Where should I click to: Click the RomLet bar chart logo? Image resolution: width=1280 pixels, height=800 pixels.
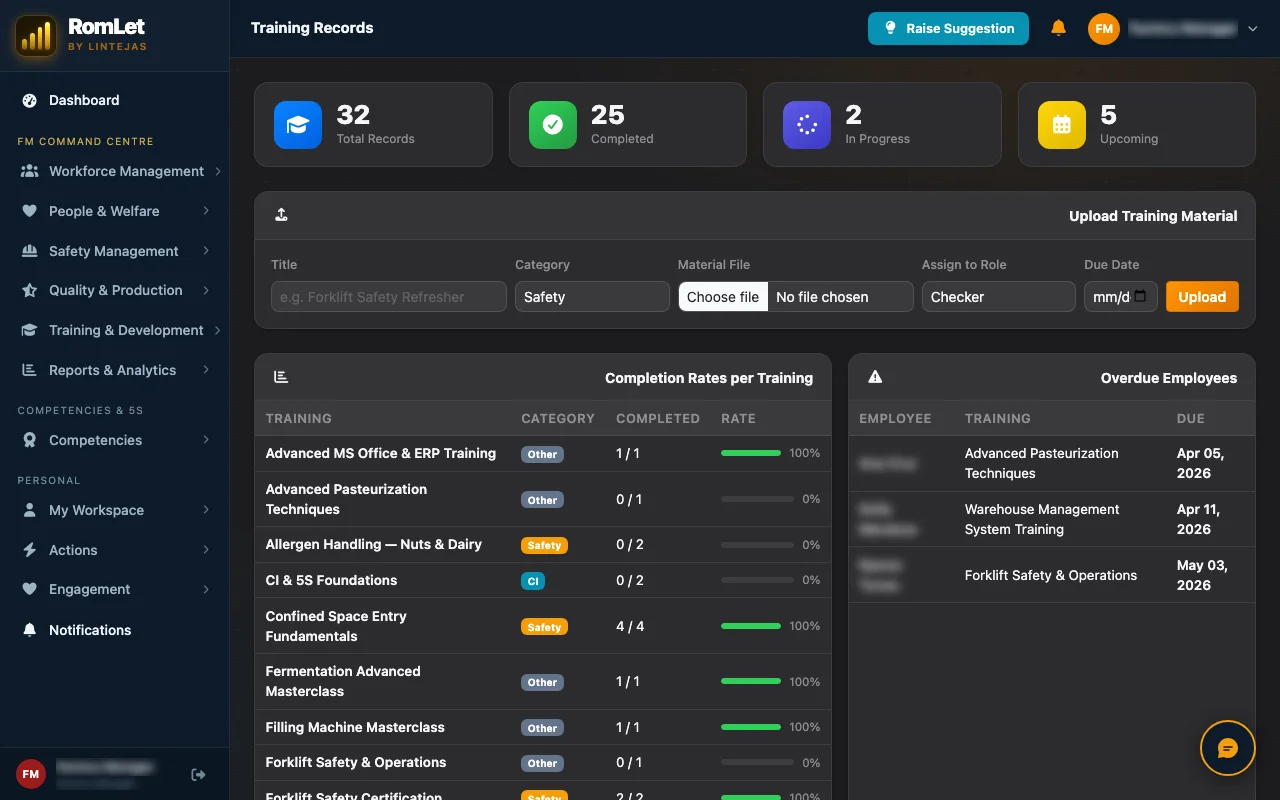(x=36, y=36)
